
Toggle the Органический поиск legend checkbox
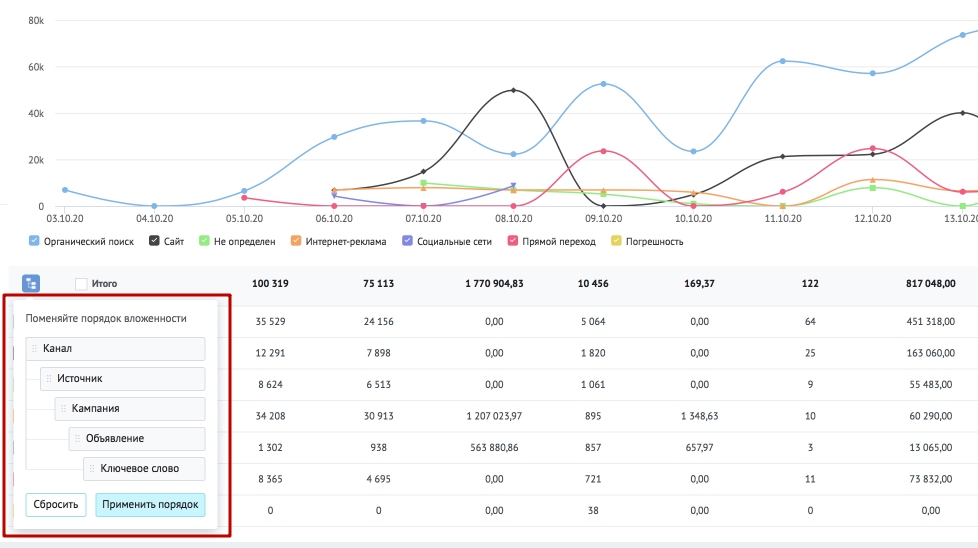[34, 241]
